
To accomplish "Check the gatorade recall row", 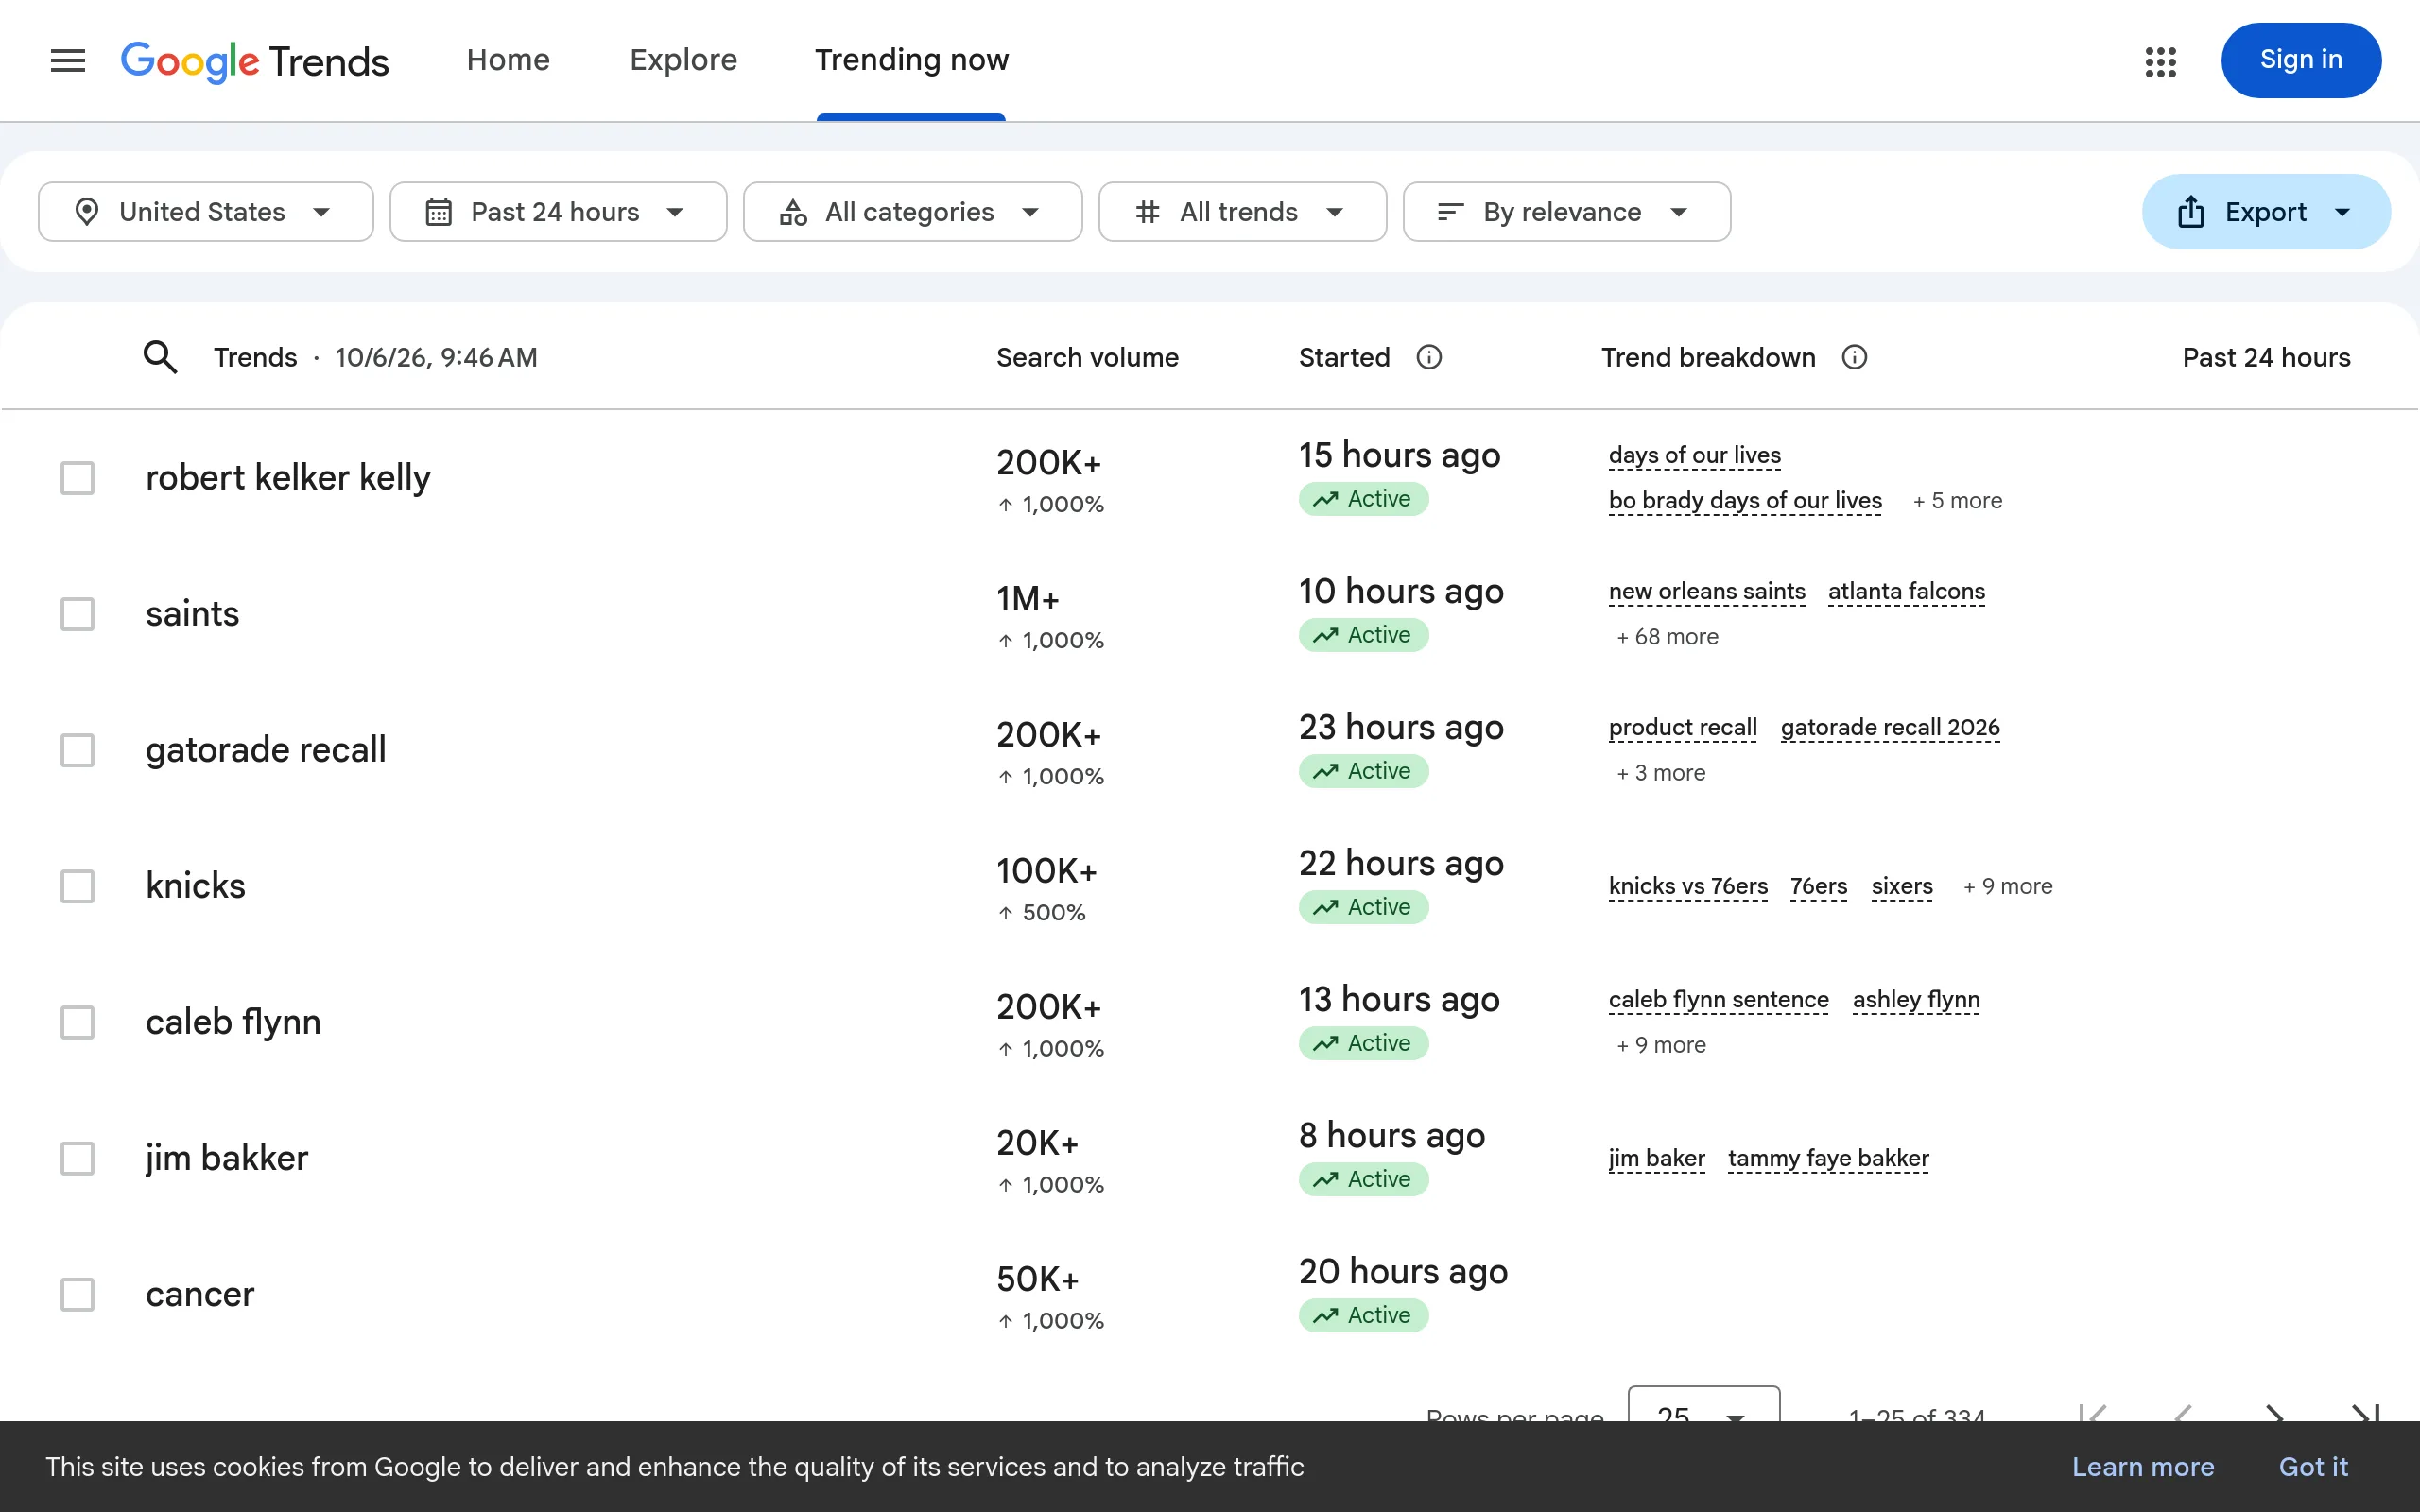I will 77,750.
